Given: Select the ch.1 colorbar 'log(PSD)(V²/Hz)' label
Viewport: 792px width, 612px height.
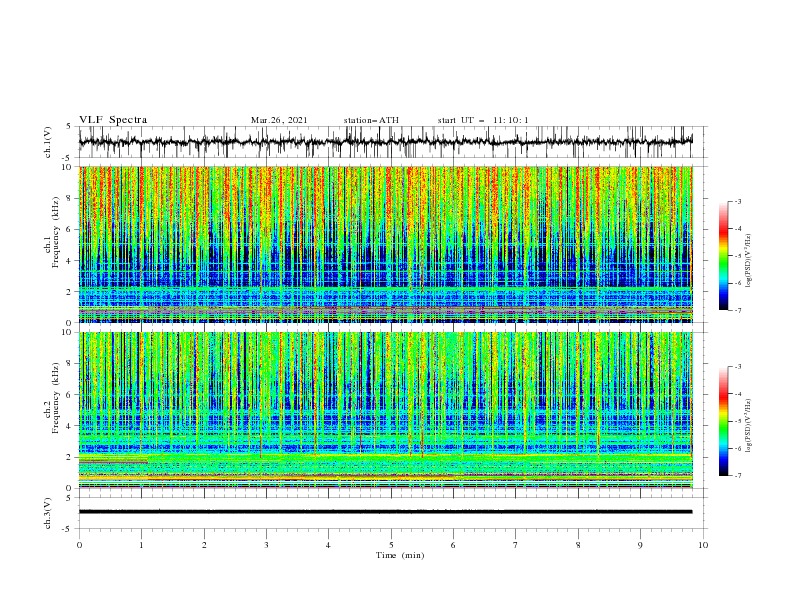Looking at the screenshot, I should [x=748, y=261].
